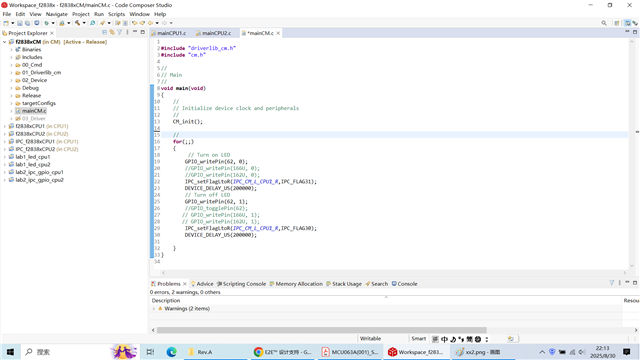Close the mainCM.c editor tab
Viewport: 640px width, 360px height.
pyautogui.click(x=278, y=33)
